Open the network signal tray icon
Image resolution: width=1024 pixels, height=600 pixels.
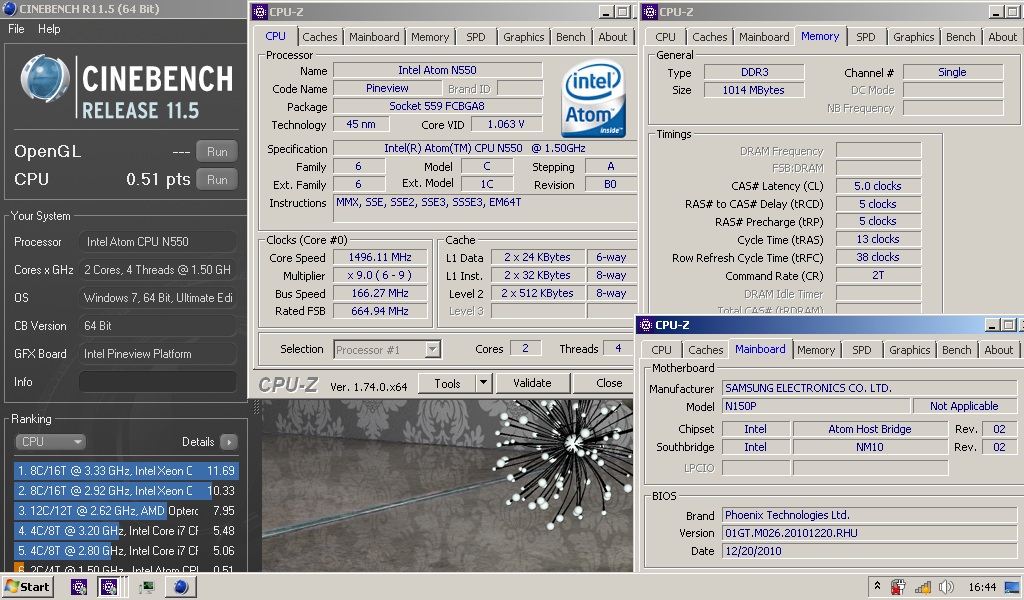click(x=923, y=587)
